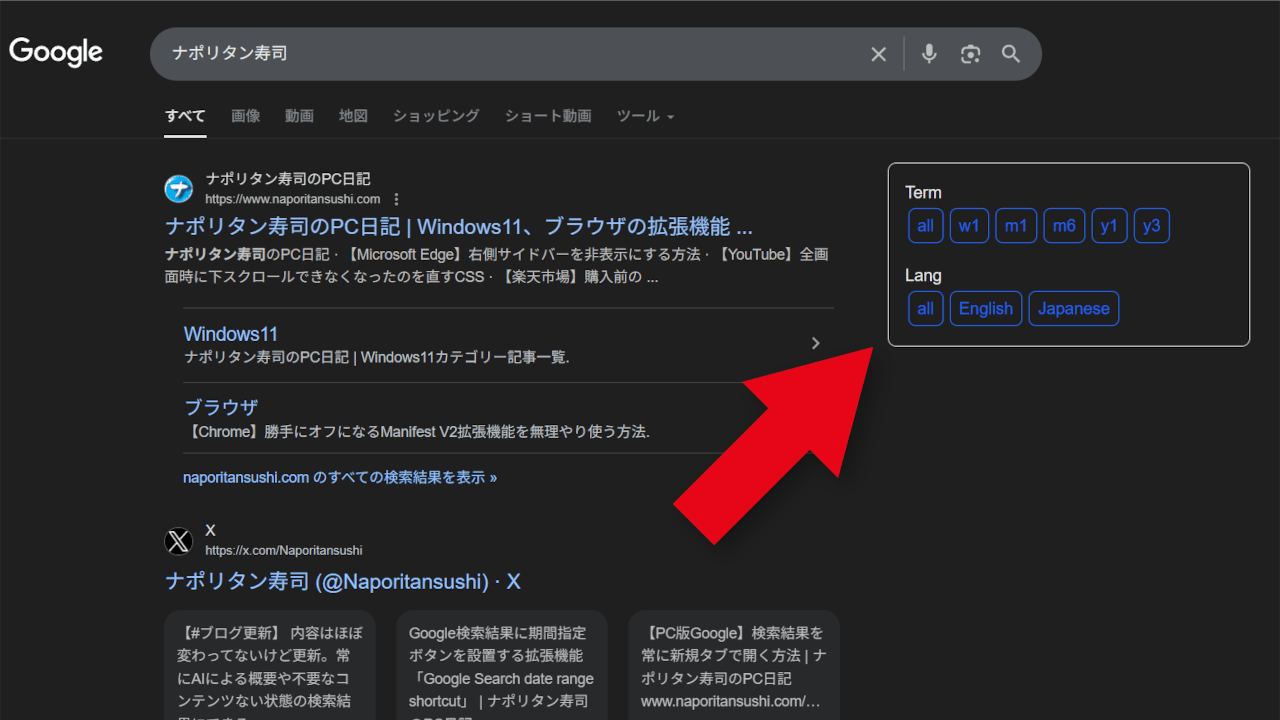Screen dimensions: 1280x720
Task: Click the X site favicon
Action: pyautogui.click(x=178, y=541)
